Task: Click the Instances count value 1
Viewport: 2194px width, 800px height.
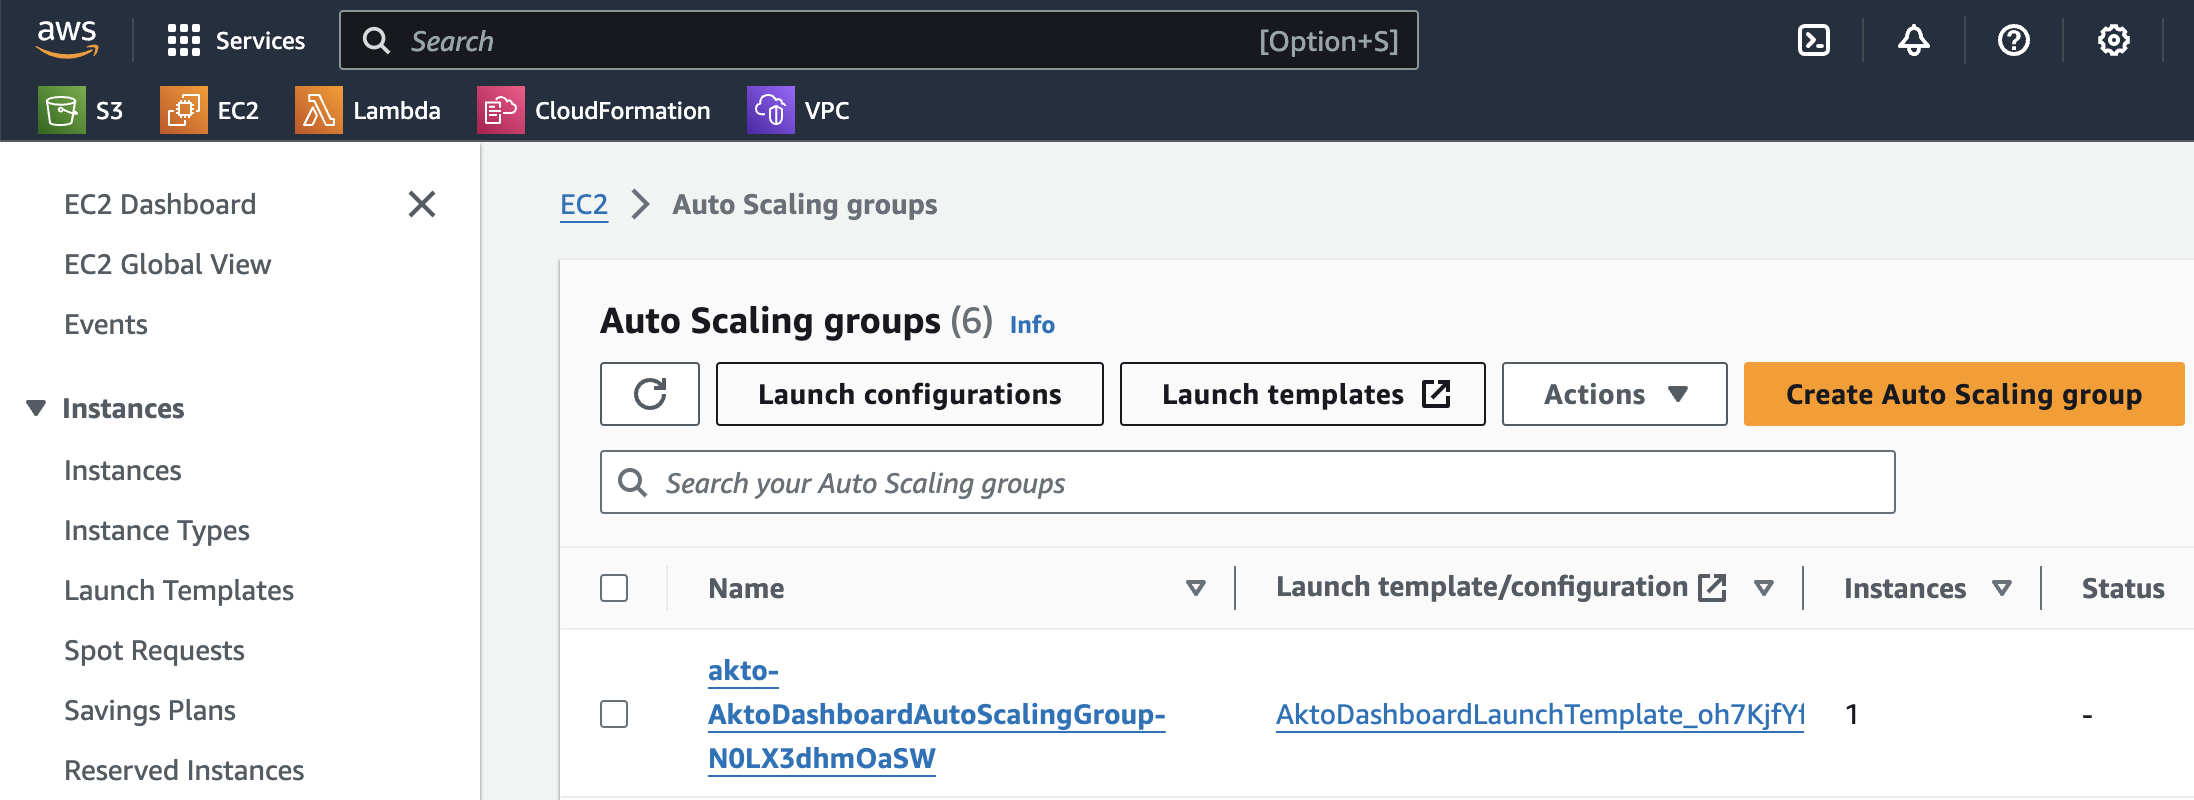Action: 1852,714
